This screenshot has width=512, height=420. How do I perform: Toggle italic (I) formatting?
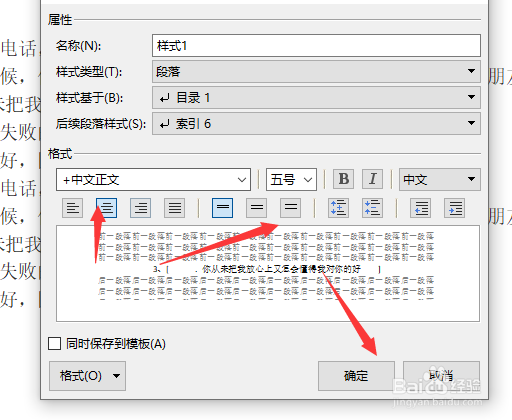(373, 179)
